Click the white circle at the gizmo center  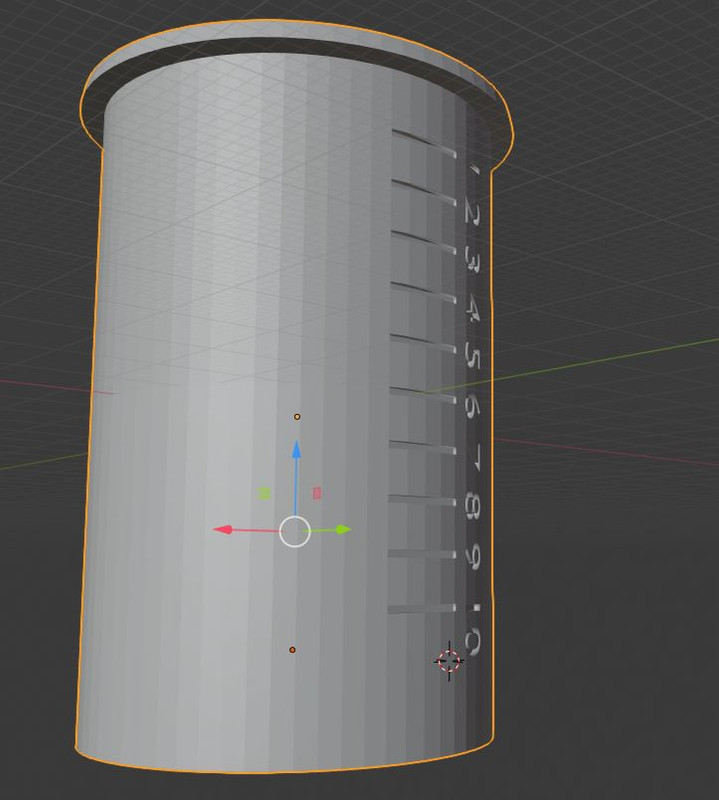tap(295, 532)
